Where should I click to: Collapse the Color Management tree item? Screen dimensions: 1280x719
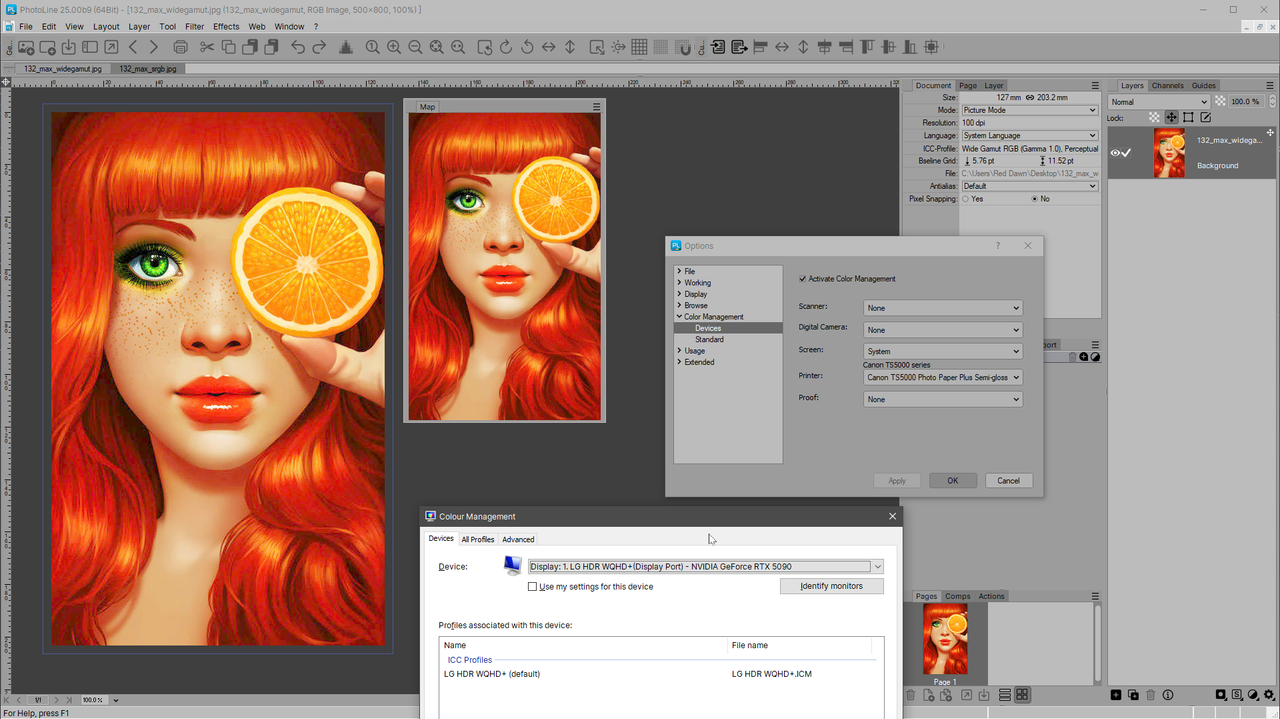679,317
